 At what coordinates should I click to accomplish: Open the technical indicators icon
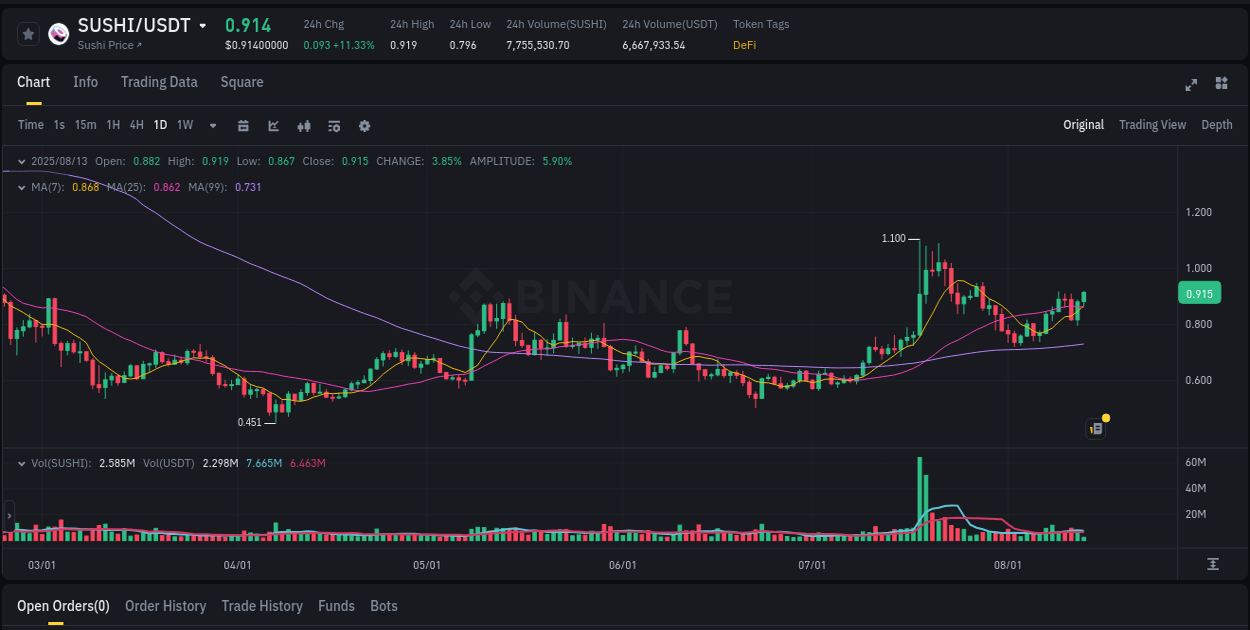[x=273, y=125]
